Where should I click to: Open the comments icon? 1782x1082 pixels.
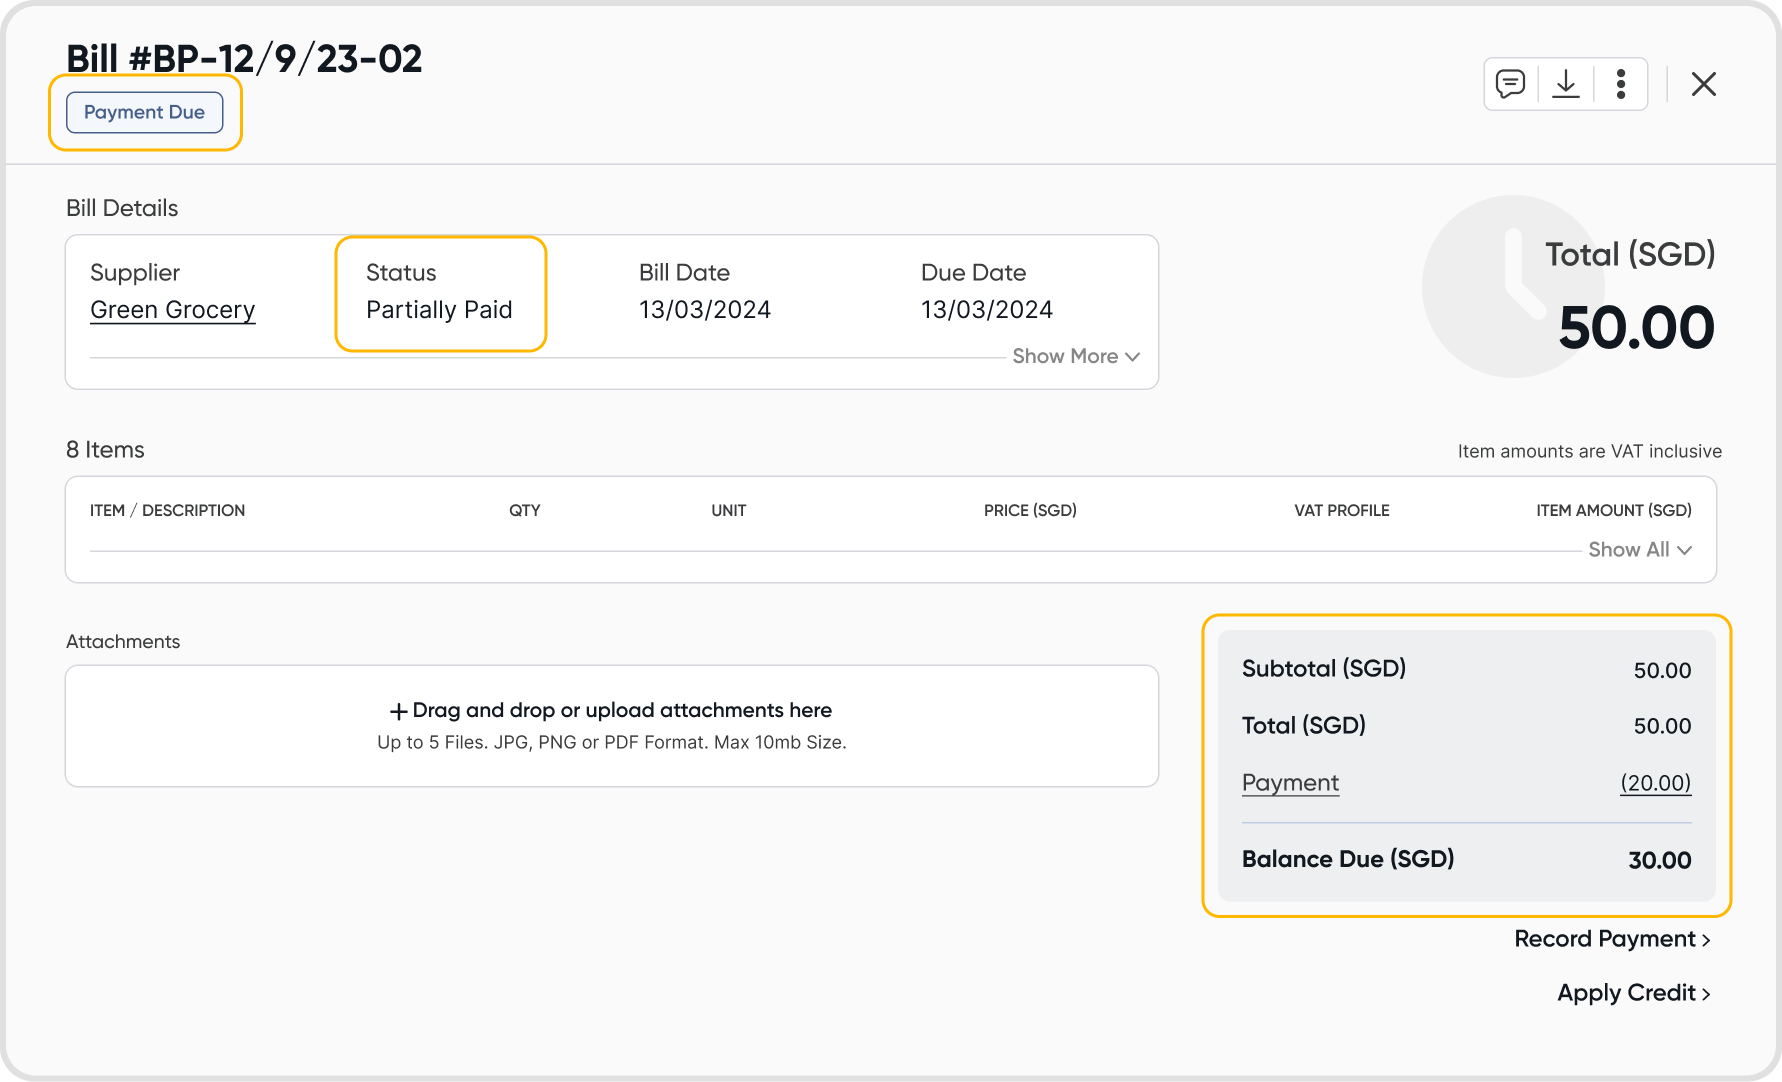pyautogui.click(x=1510, y=84)
